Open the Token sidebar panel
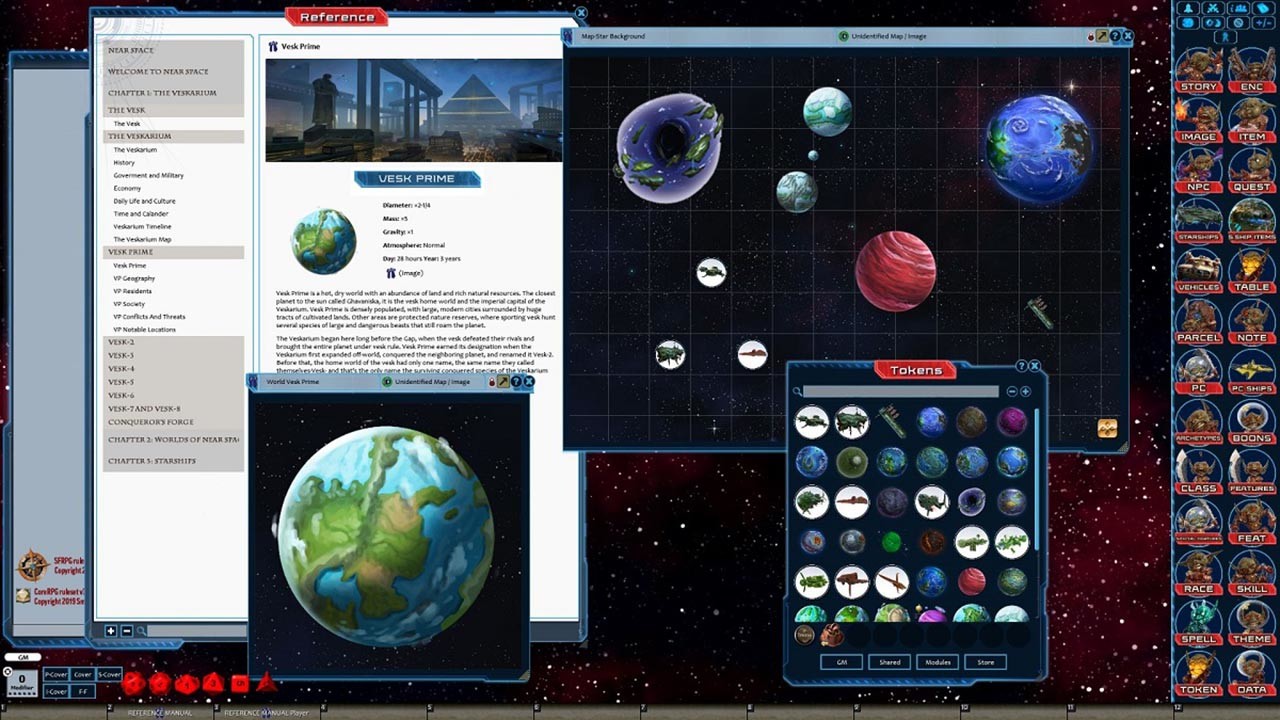The image size is (1280, 720). pyautogui.click(x=1198, y=672)
